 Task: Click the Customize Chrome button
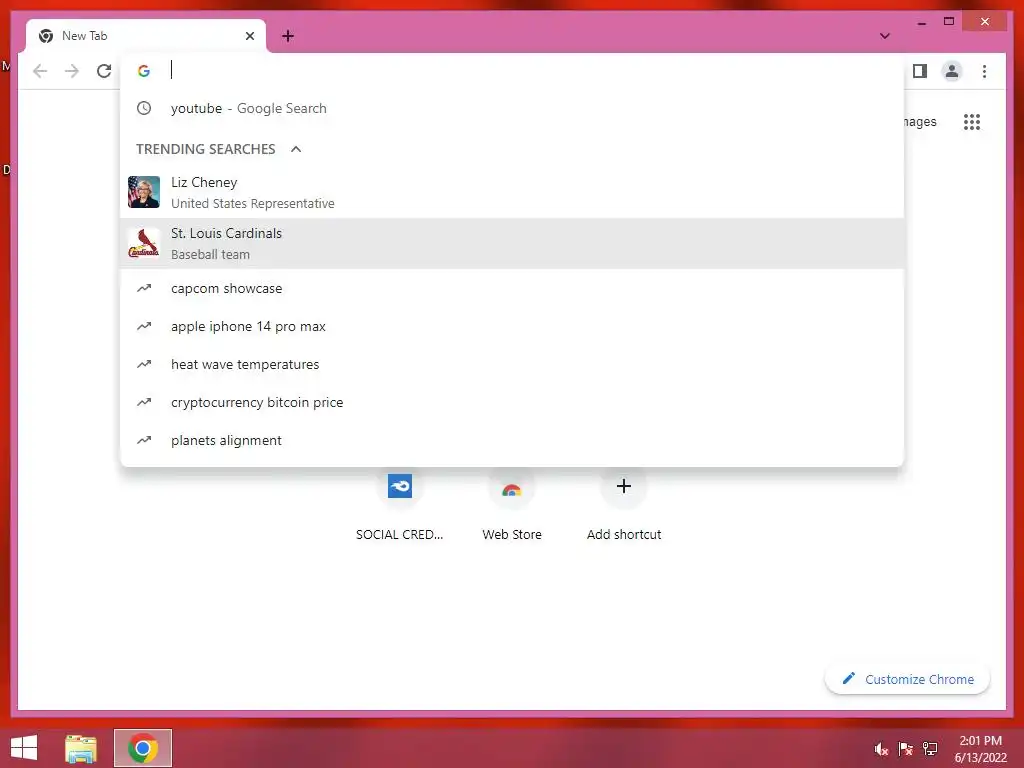click(907, 679)
